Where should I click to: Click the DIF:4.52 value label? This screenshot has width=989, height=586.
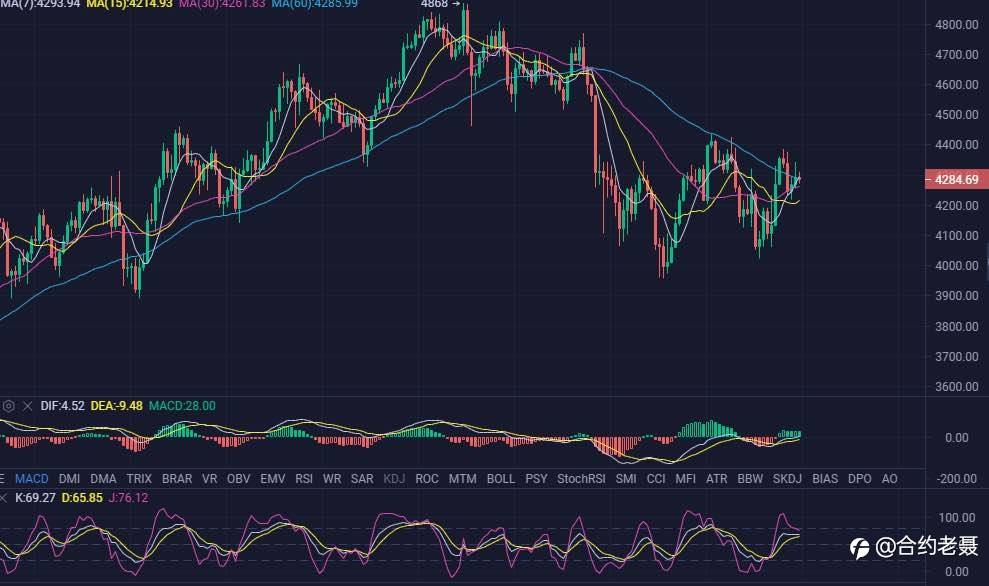point(62,406)
